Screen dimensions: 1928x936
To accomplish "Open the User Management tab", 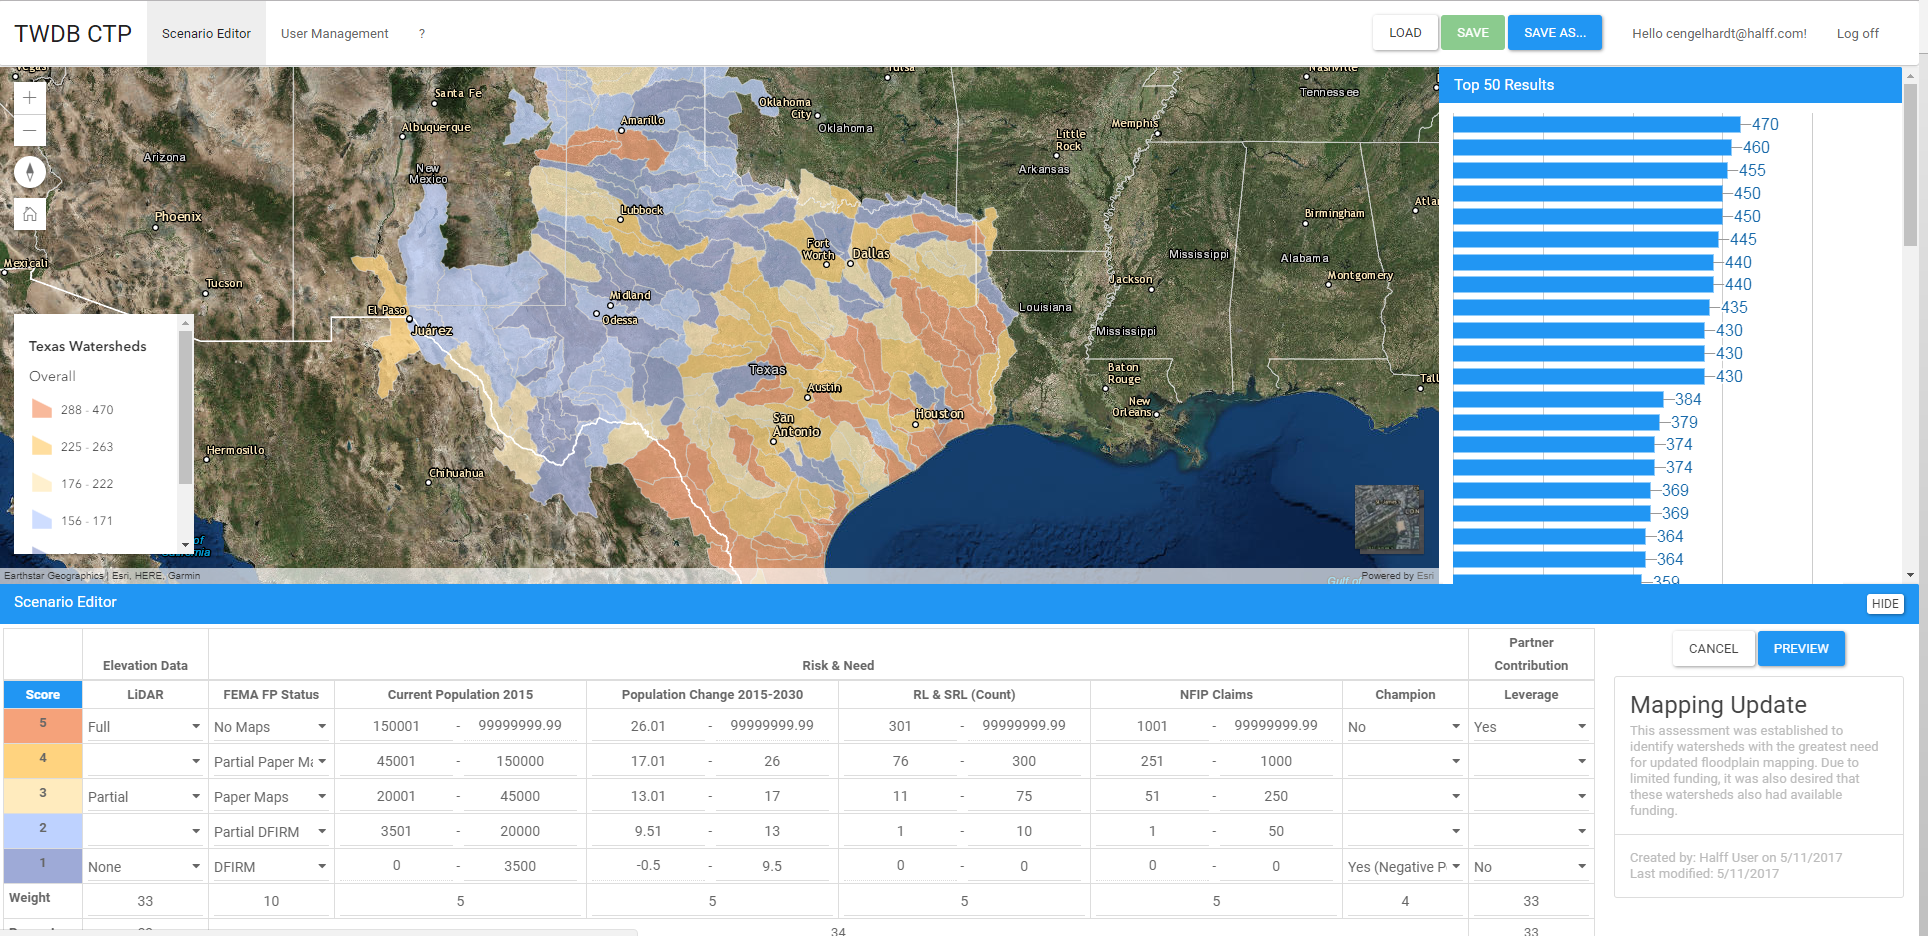I will click(x=334, y=34).
